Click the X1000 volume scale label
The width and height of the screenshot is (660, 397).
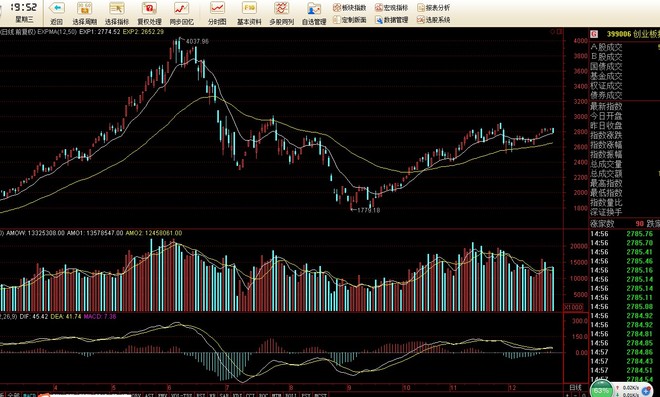click(573, 307)
